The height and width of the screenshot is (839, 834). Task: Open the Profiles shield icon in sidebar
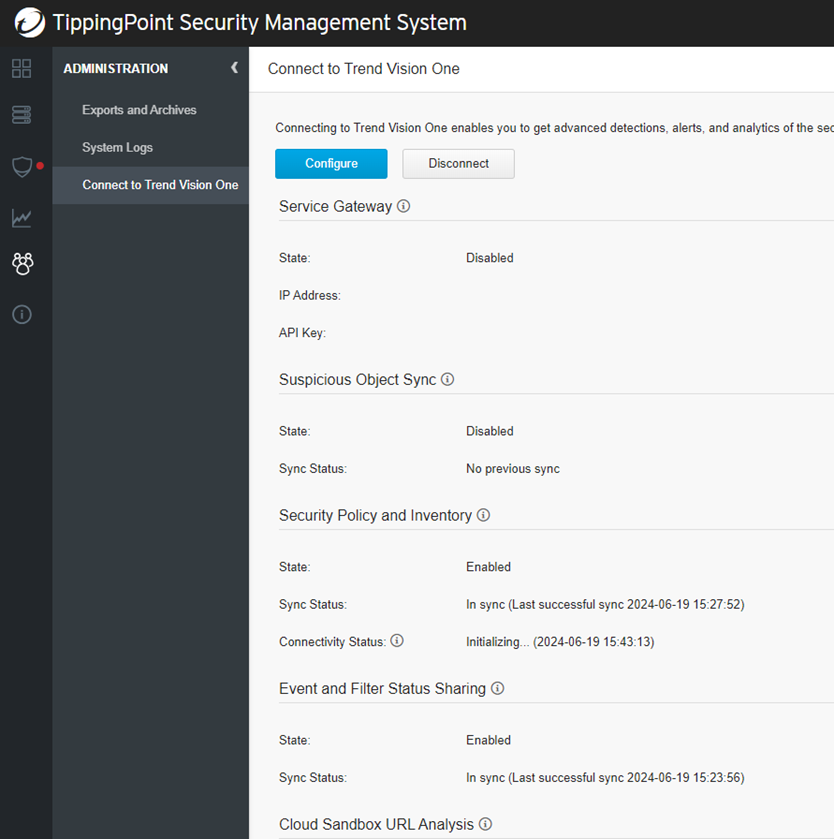pyautogui.click(x=21, y=166)
